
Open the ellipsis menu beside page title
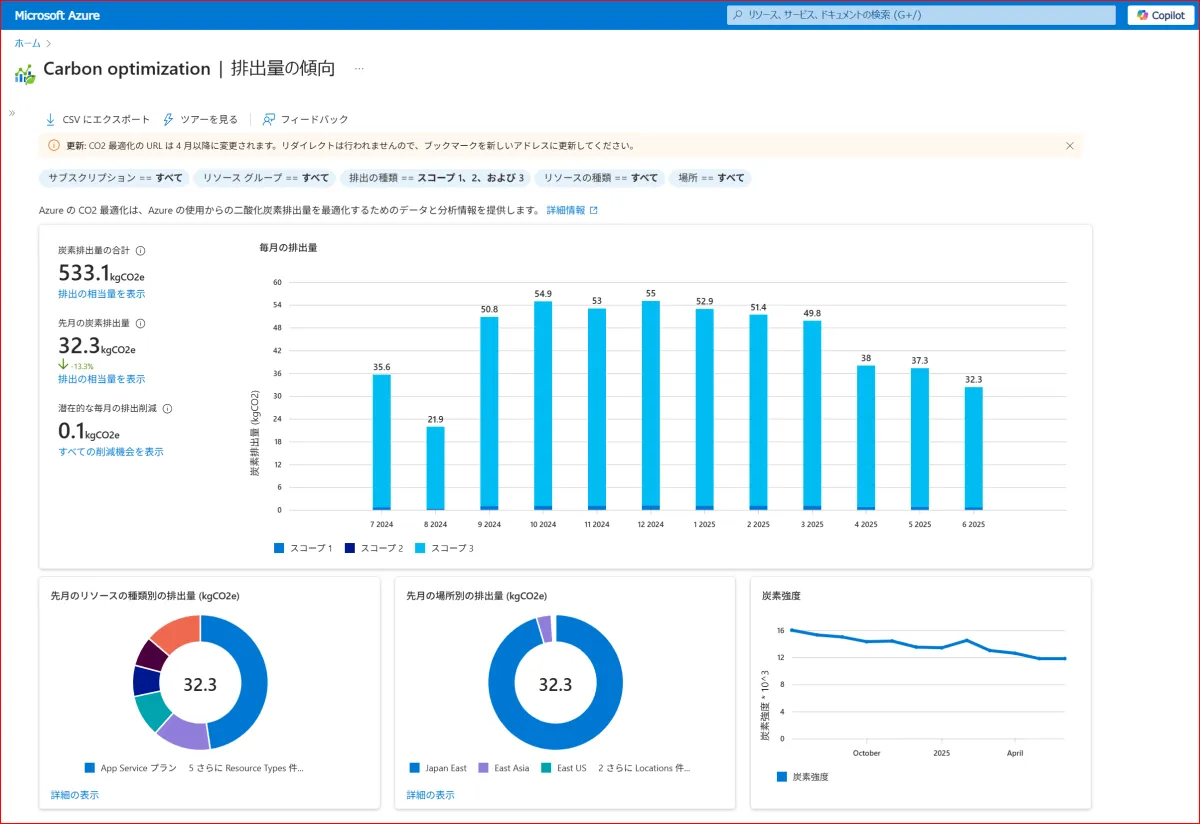[x=359, y=69]
